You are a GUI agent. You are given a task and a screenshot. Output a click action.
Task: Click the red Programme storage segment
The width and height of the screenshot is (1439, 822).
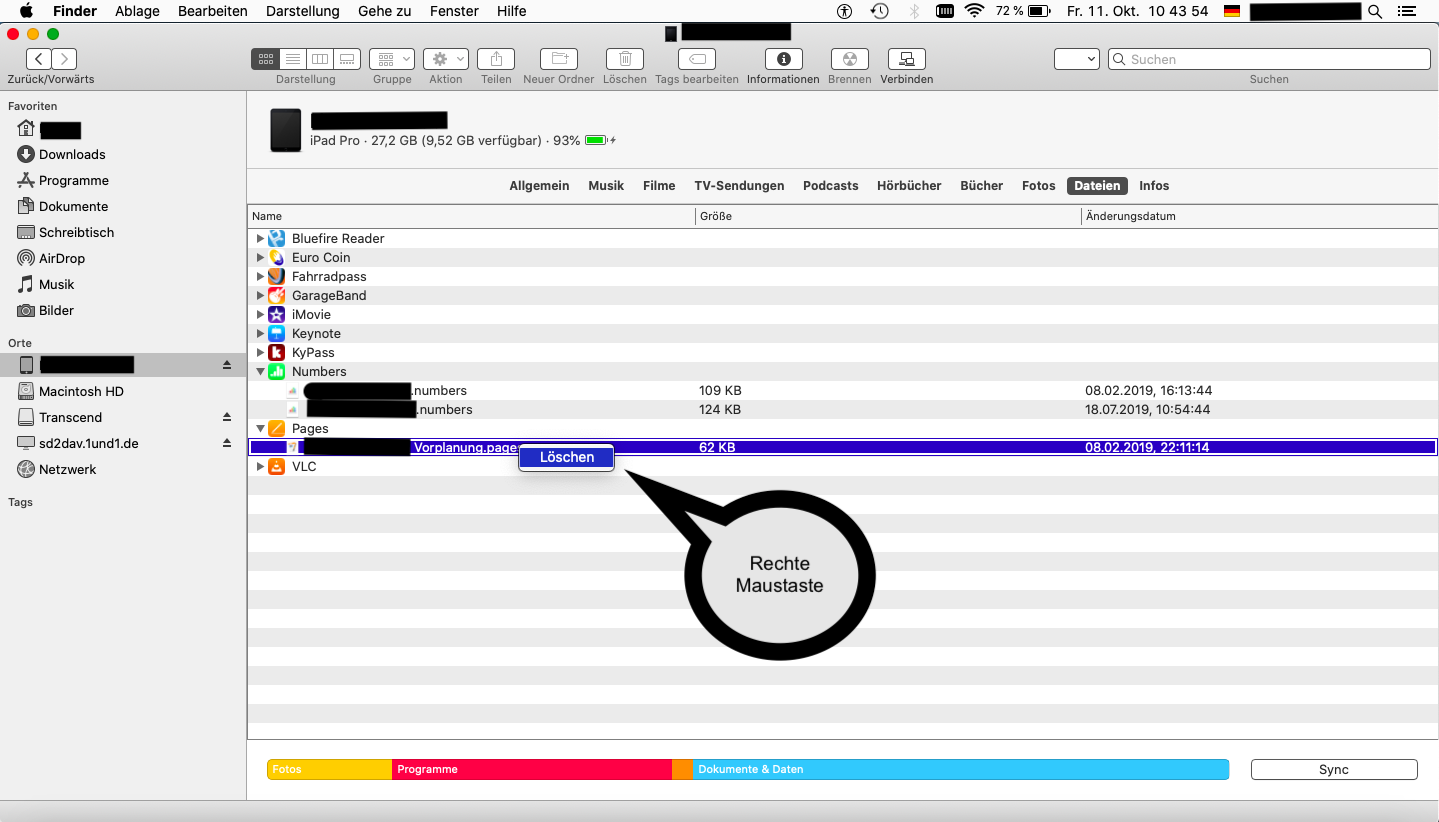tap(532, 769)
